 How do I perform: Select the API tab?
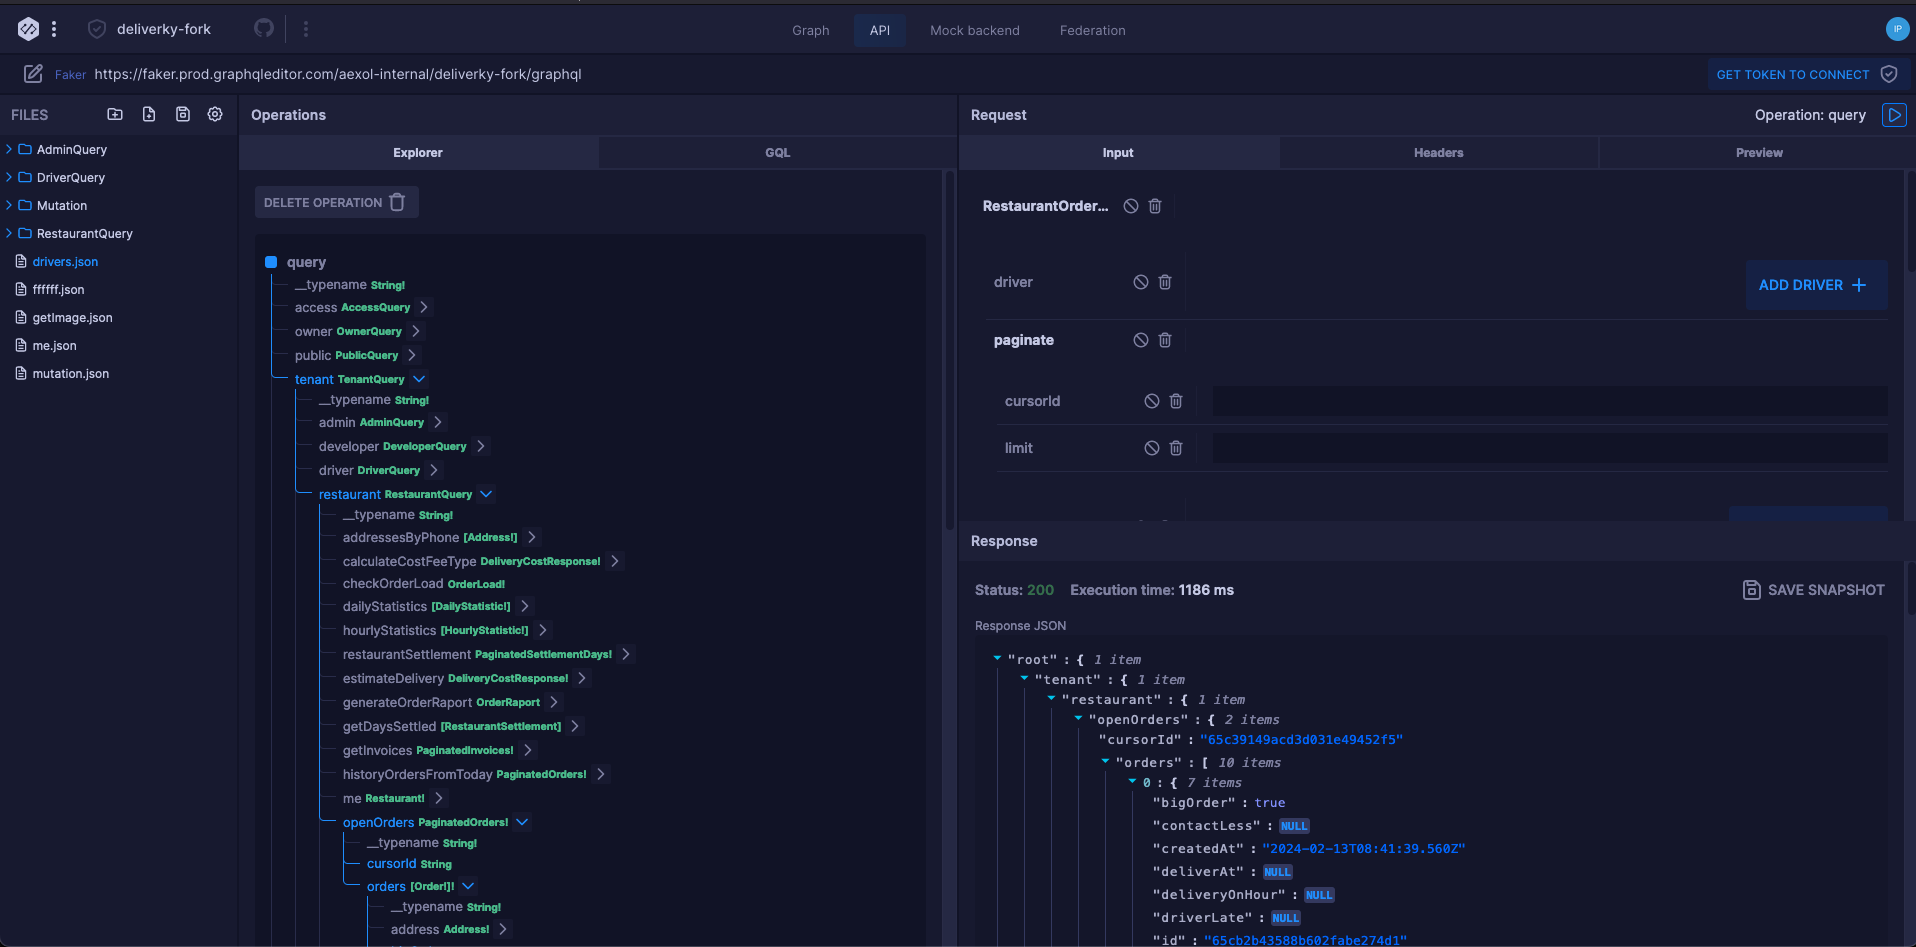click(880, 30)
